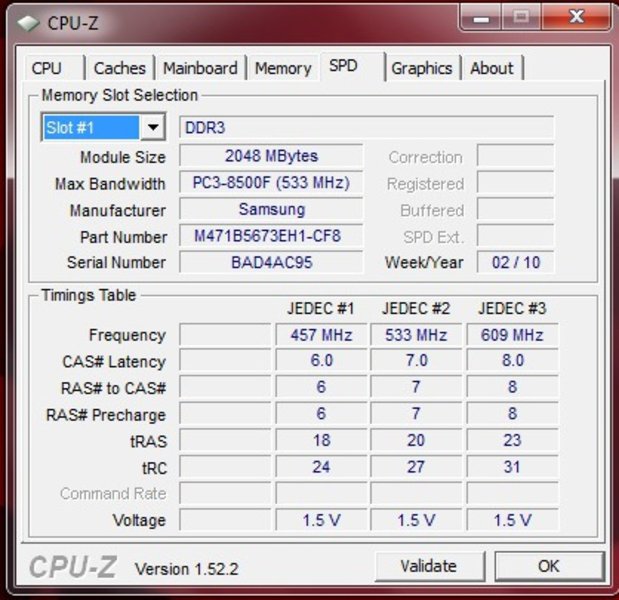Click the 6.0 CAS# latency cell
This screenshot has width=619, height=600.
point(321,361)
